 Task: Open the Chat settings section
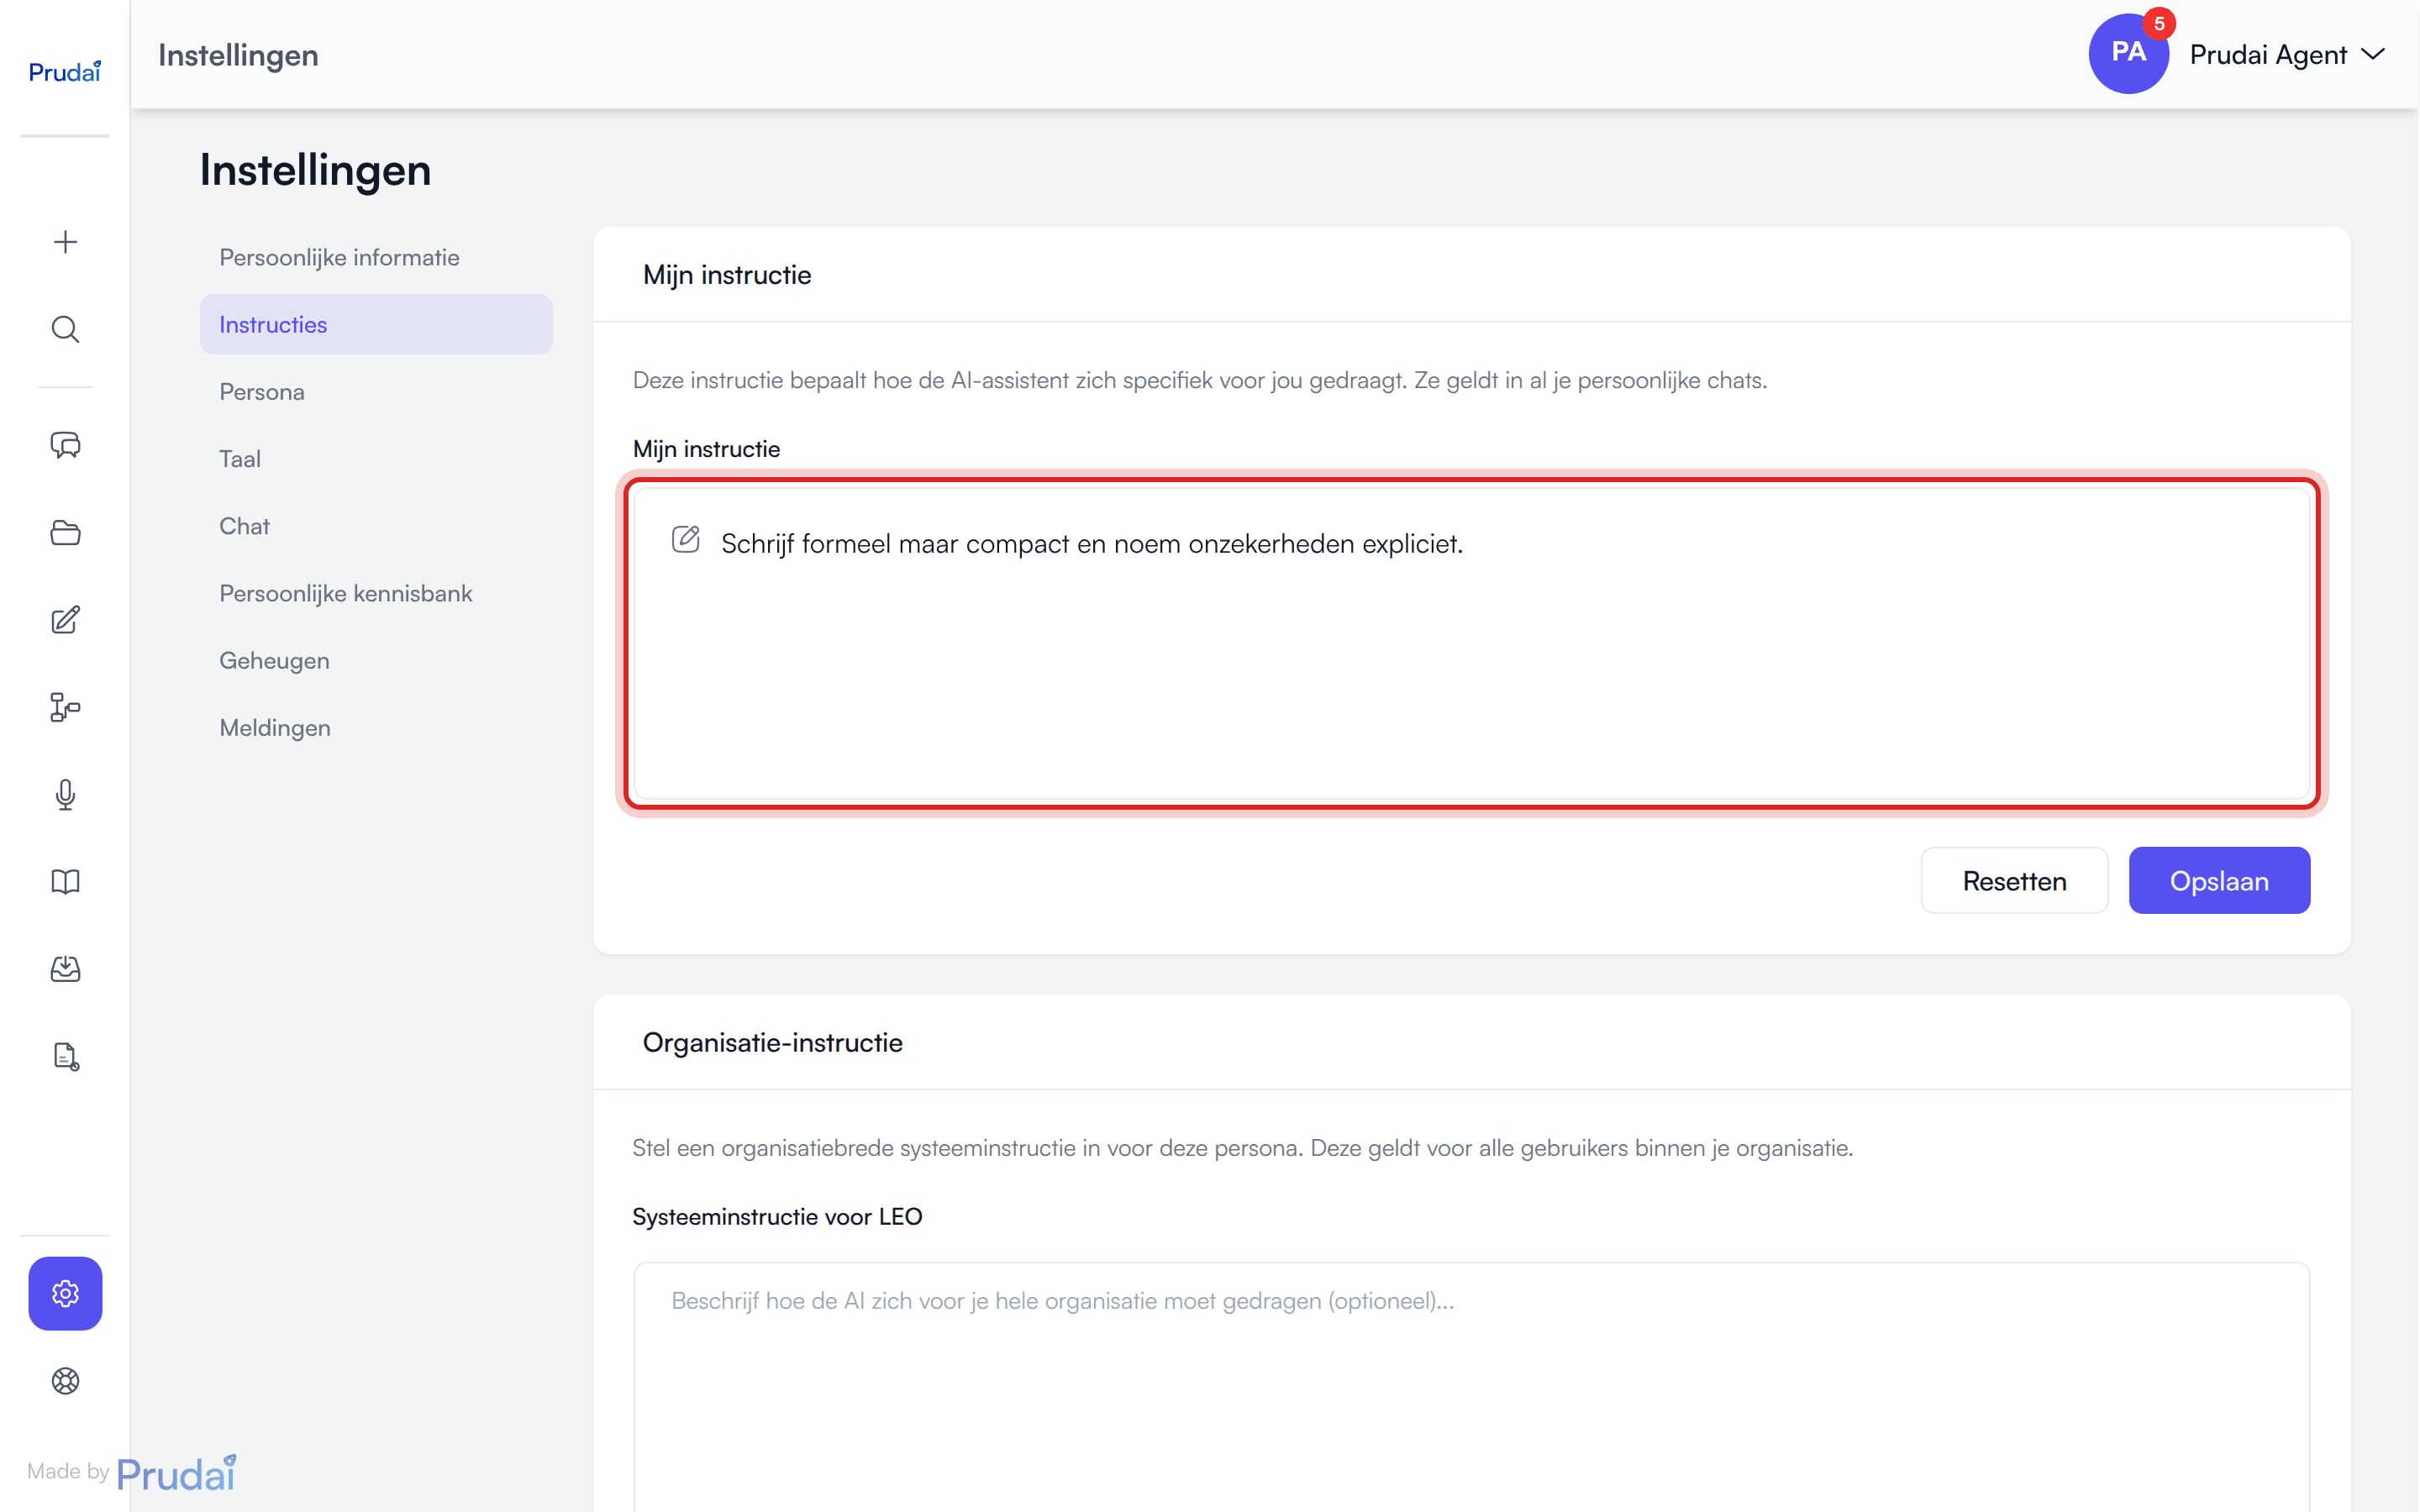pos(376,526)
